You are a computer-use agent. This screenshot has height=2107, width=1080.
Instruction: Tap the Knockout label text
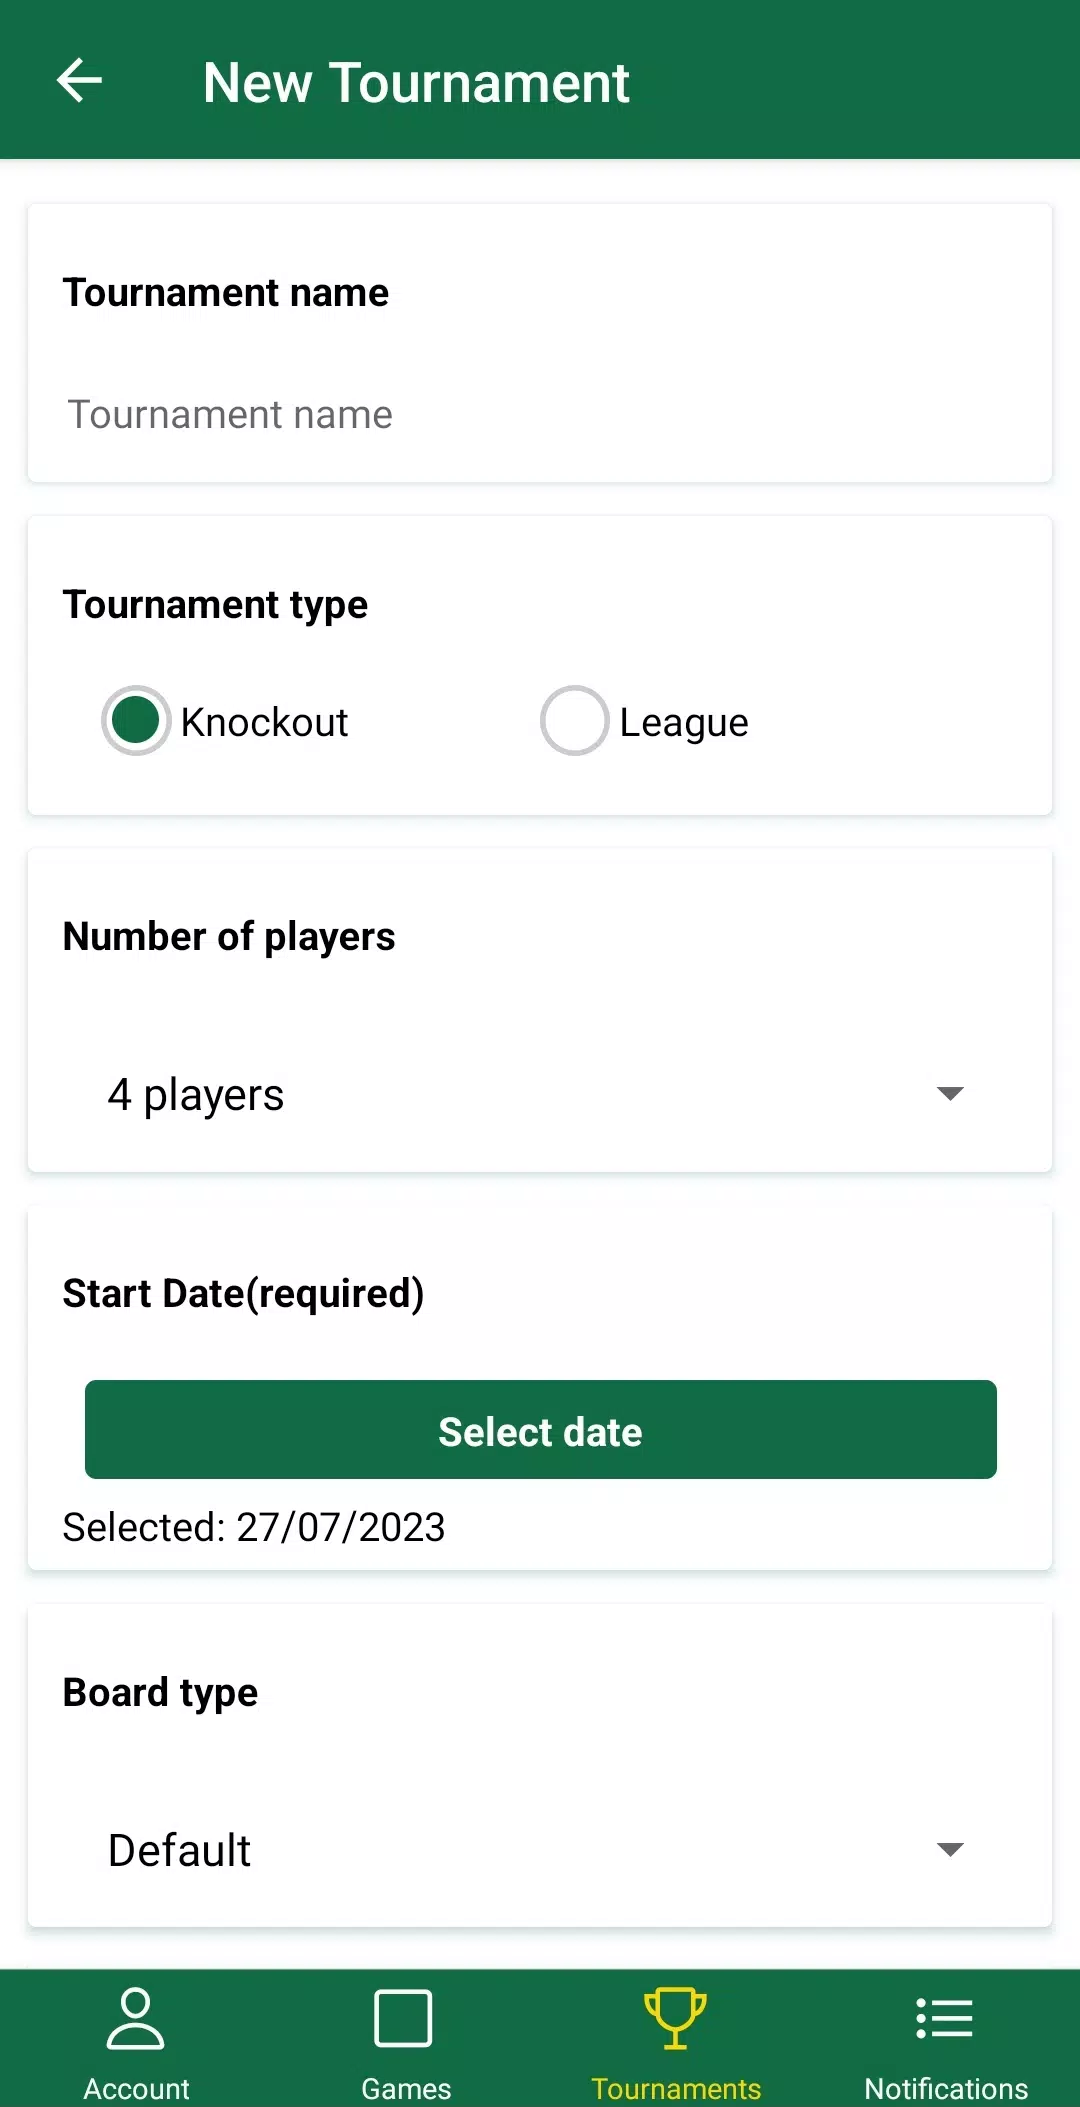pyautogui.click(x=264, y=723)
